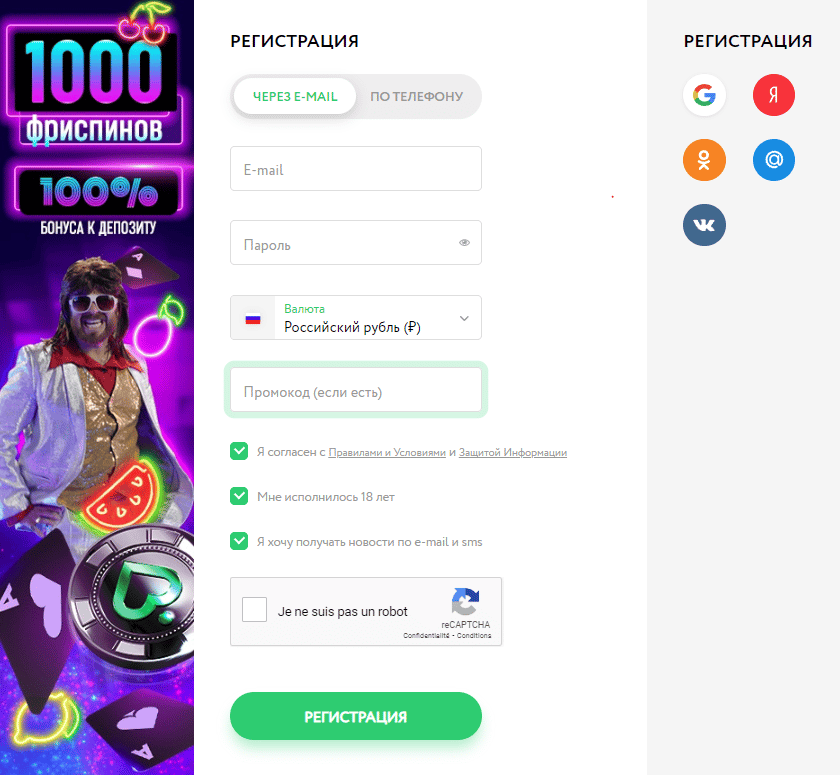Toggle the 18 years old confirmation checkbox
840x775 pixels.
(239, 496)
